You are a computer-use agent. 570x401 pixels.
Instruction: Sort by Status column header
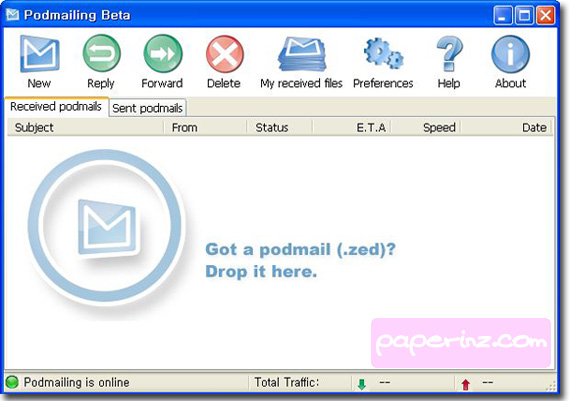(x=279, y=128)
